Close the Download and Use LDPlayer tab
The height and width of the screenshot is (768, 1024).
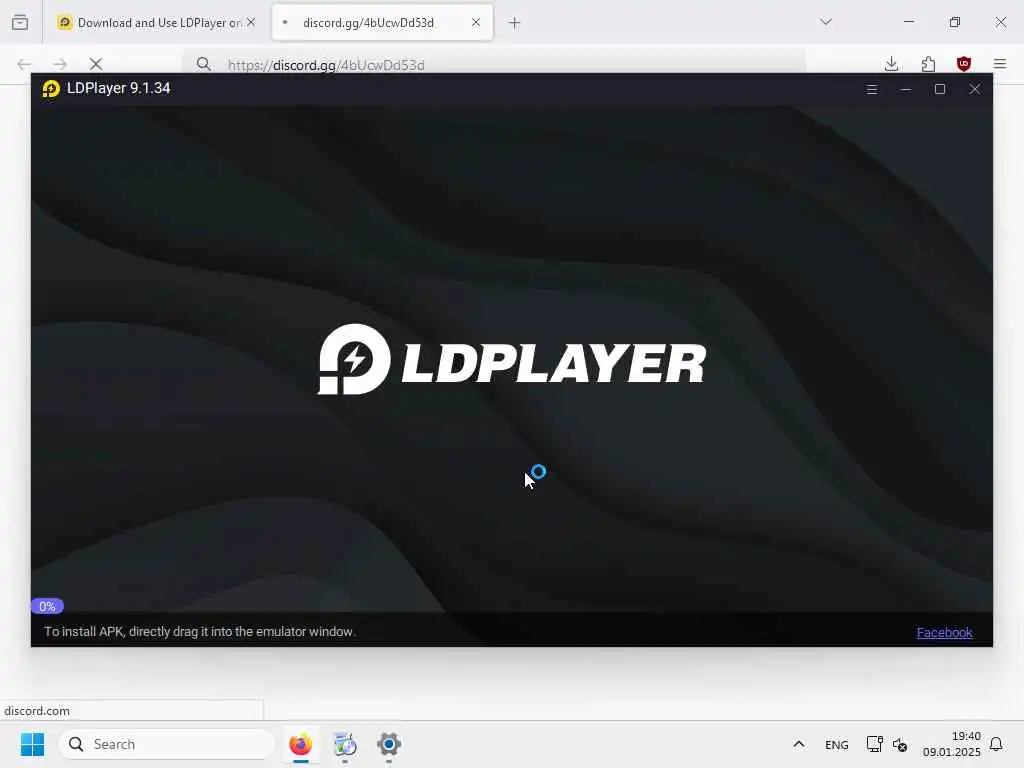[251, 22]
